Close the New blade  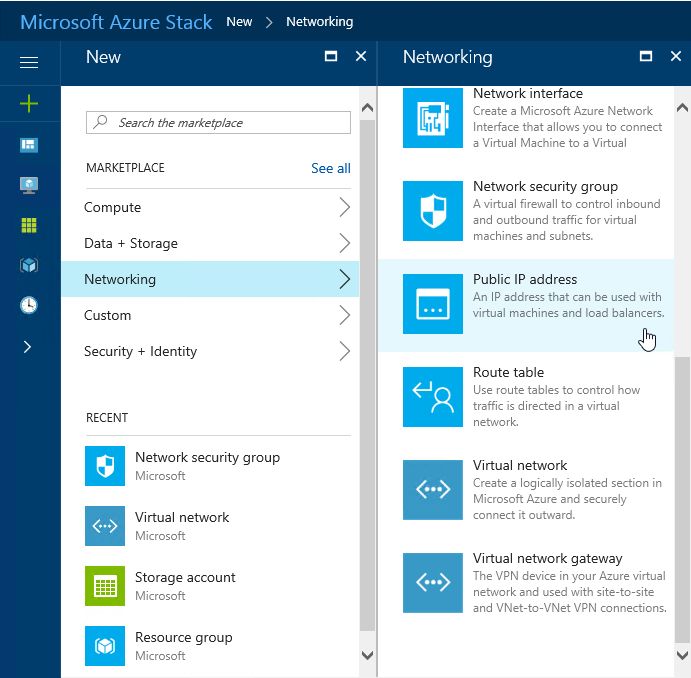[361, 56]
